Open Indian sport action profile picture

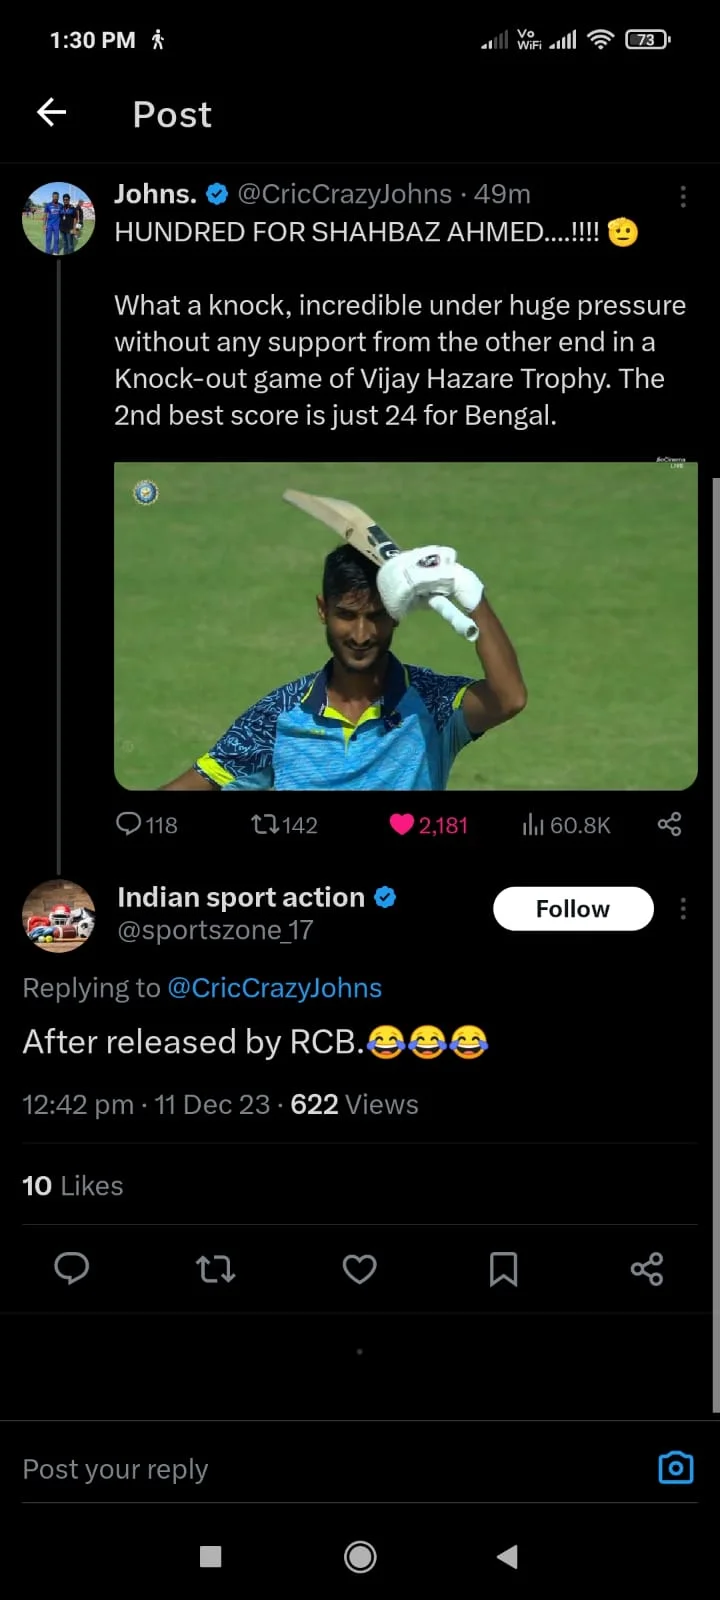click(59, 916)
